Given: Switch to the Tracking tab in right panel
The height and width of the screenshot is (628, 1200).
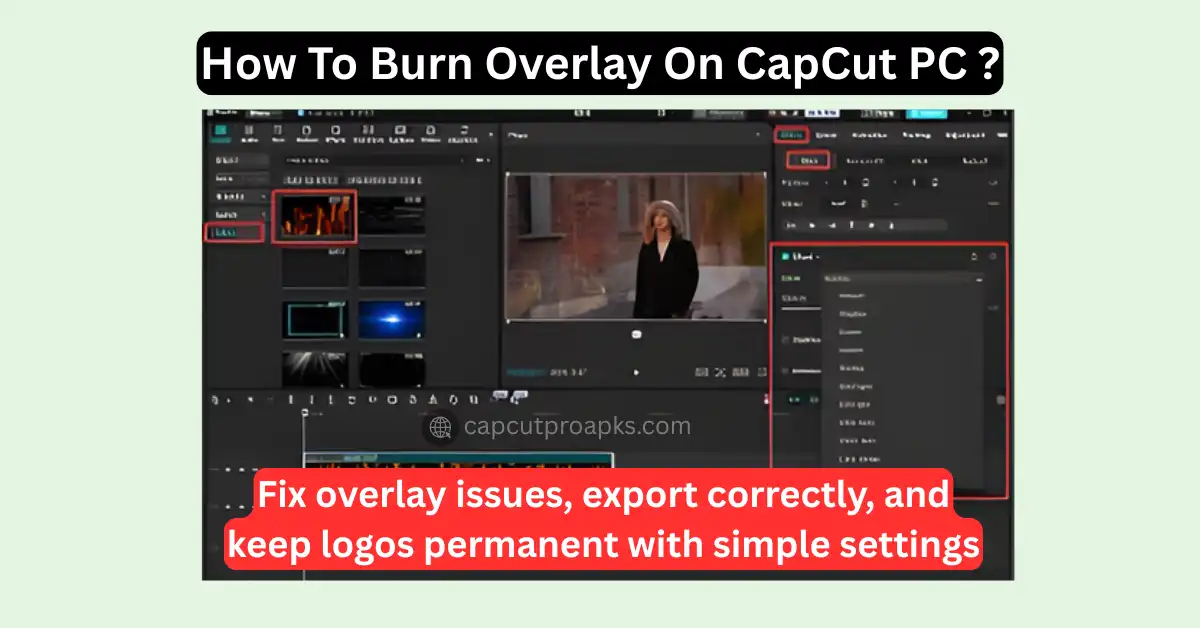Looking at the screenshot, I should click(x=915, y=134).
